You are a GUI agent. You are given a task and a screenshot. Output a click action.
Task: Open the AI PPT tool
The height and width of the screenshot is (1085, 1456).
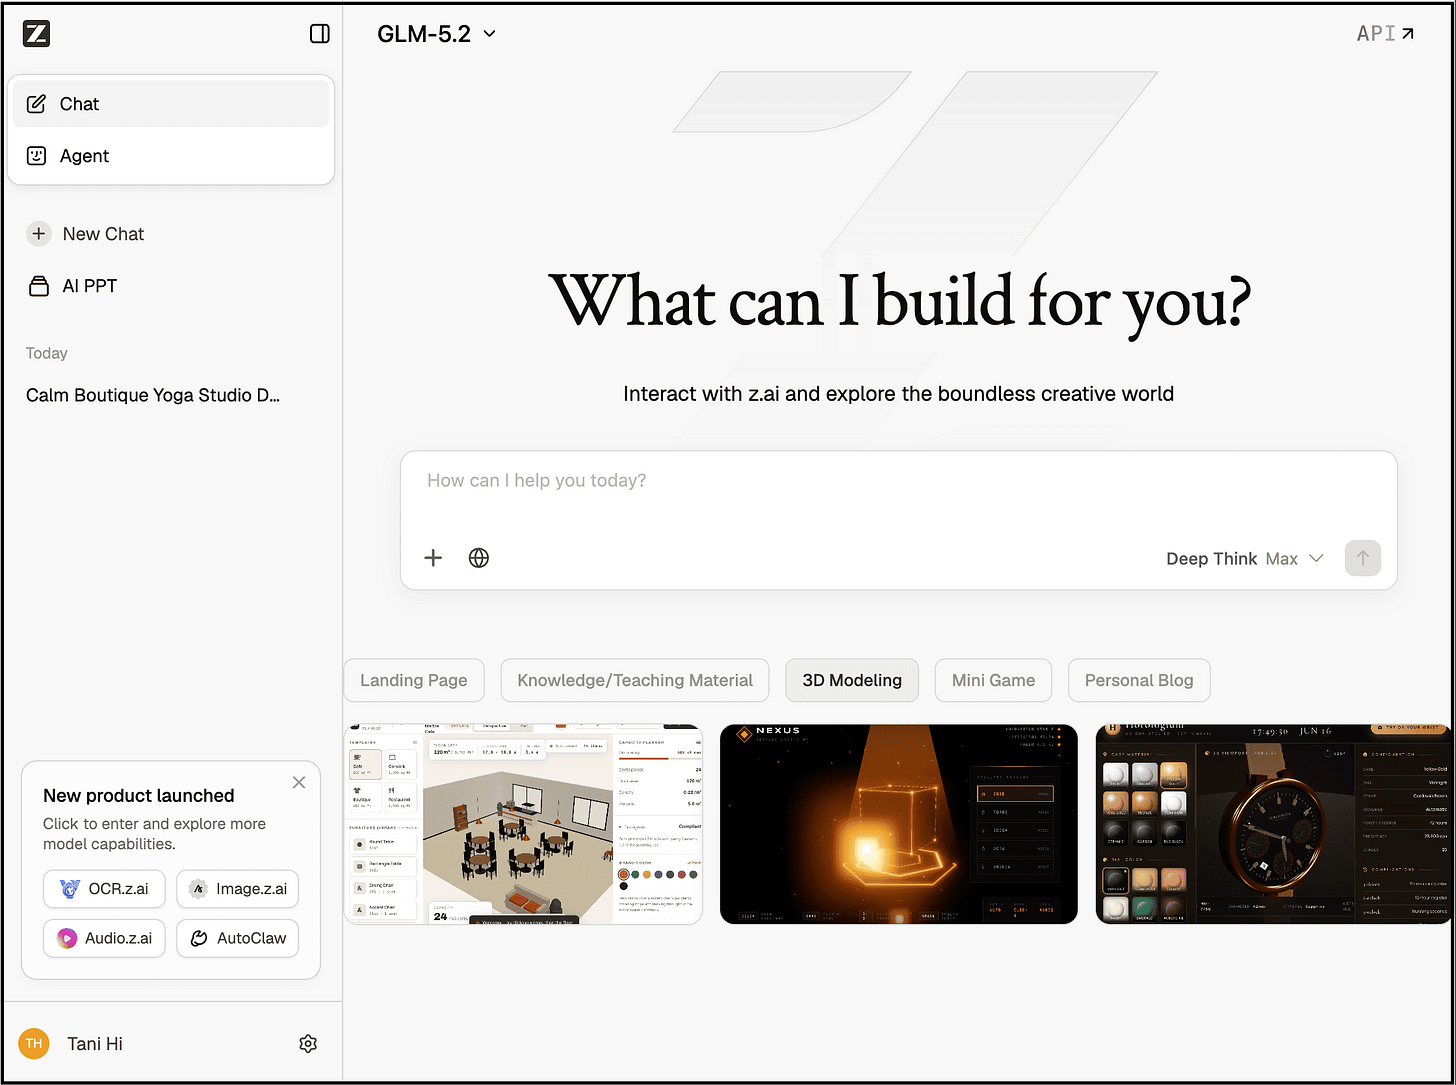click(72, 286)
